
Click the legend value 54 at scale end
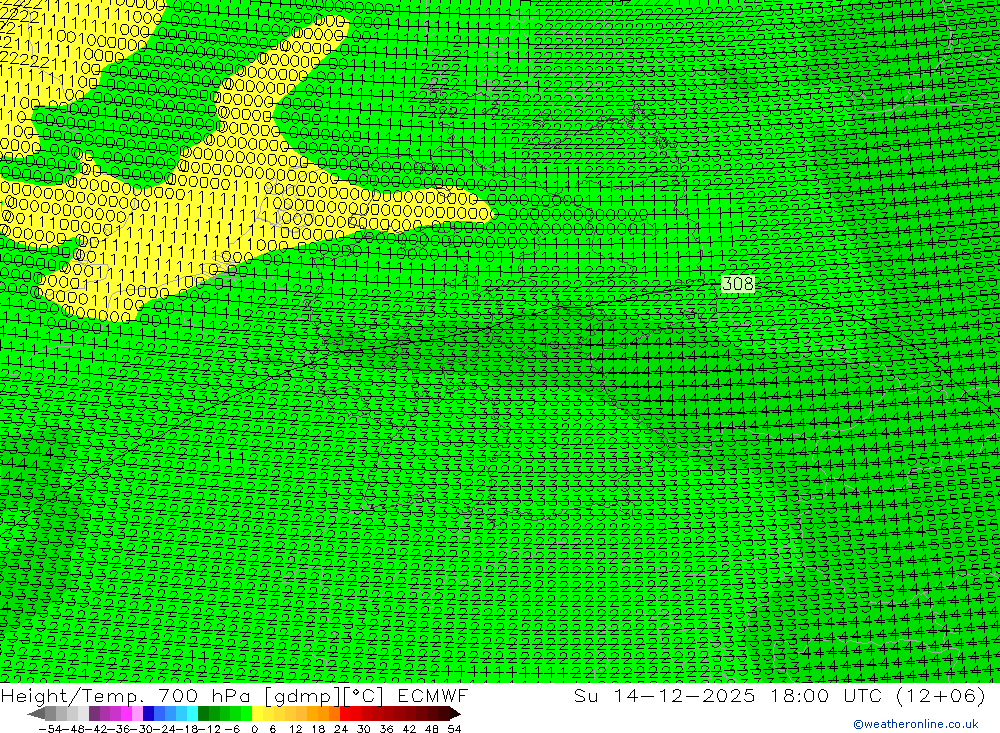pos(454,729)
